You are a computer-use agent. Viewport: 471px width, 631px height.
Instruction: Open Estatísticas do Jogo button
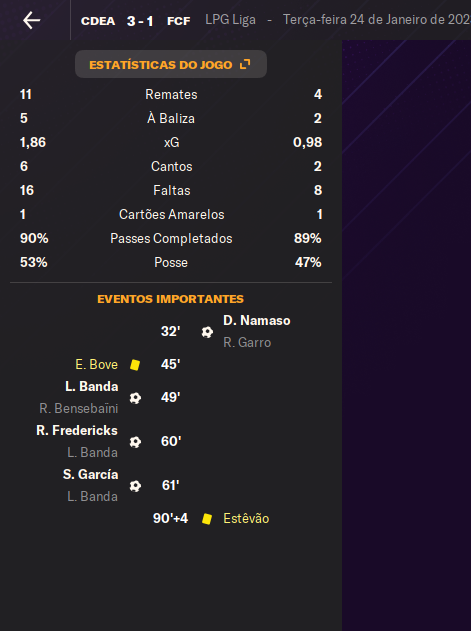[x=171, y=64]
